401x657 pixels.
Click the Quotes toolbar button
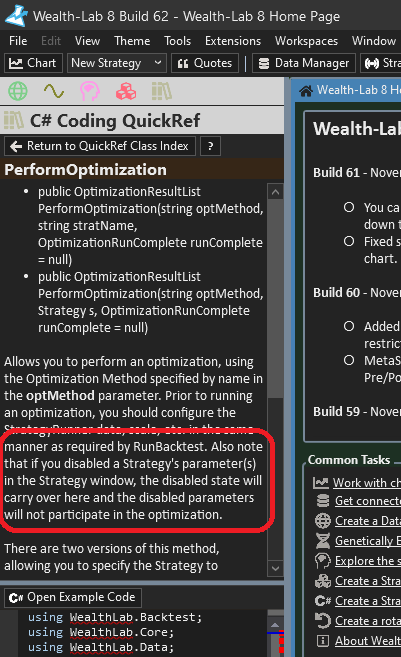click(205, 63)
